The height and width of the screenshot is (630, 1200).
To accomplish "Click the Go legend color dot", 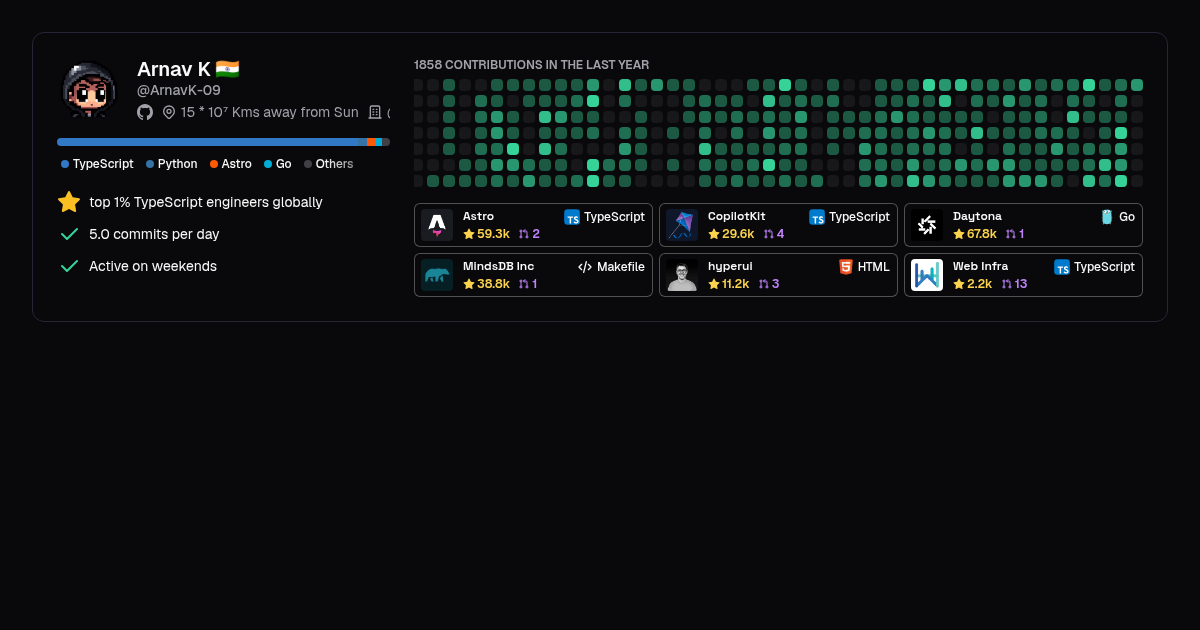I will 268,164.
